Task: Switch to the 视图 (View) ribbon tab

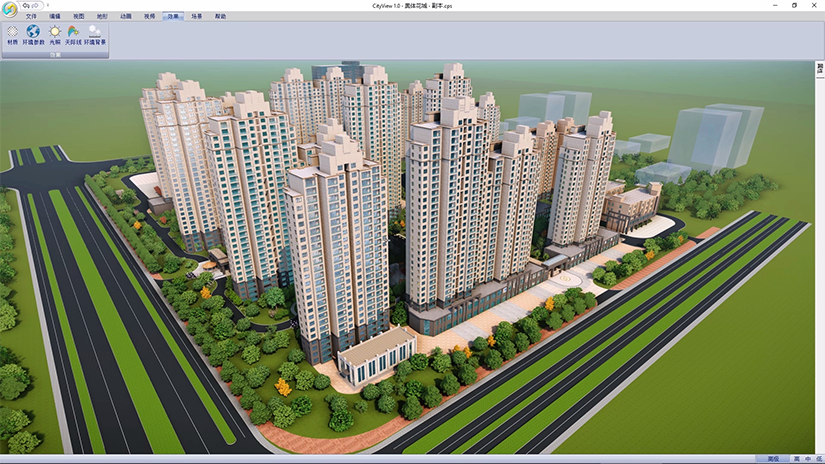Action: [79, 17]
